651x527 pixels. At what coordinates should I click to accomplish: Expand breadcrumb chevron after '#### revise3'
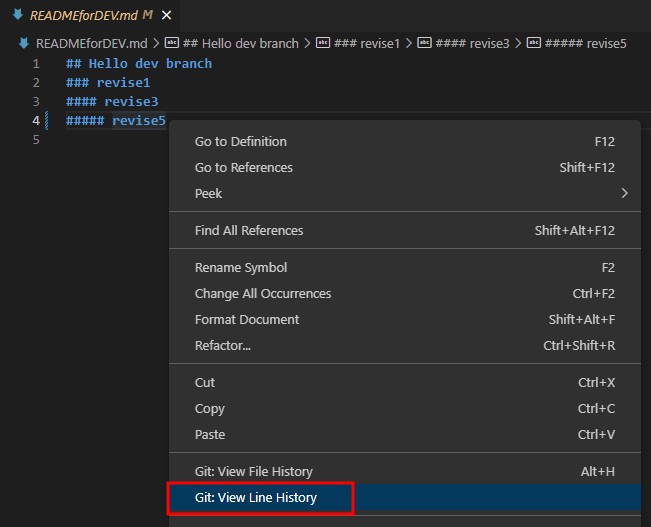(518, 43)
